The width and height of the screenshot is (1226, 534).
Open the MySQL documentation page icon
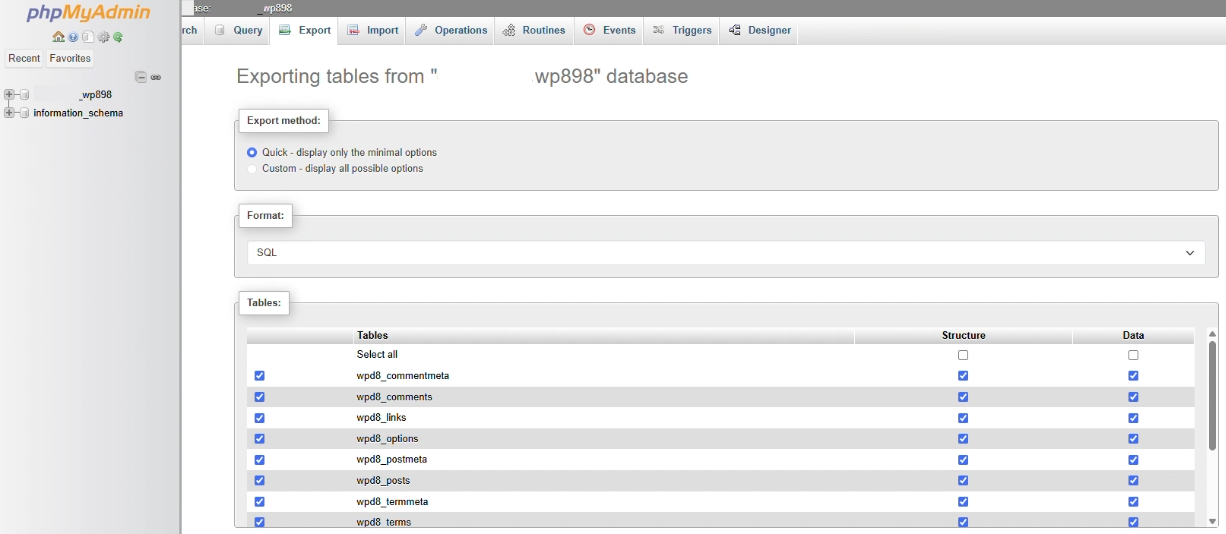pos(88,37)
